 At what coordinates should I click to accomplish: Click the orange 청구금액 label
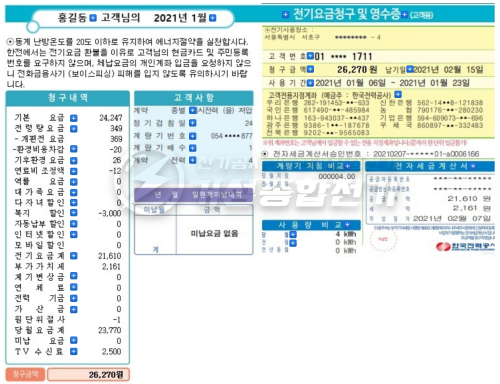pyautogui.click(x=25, y=374)
